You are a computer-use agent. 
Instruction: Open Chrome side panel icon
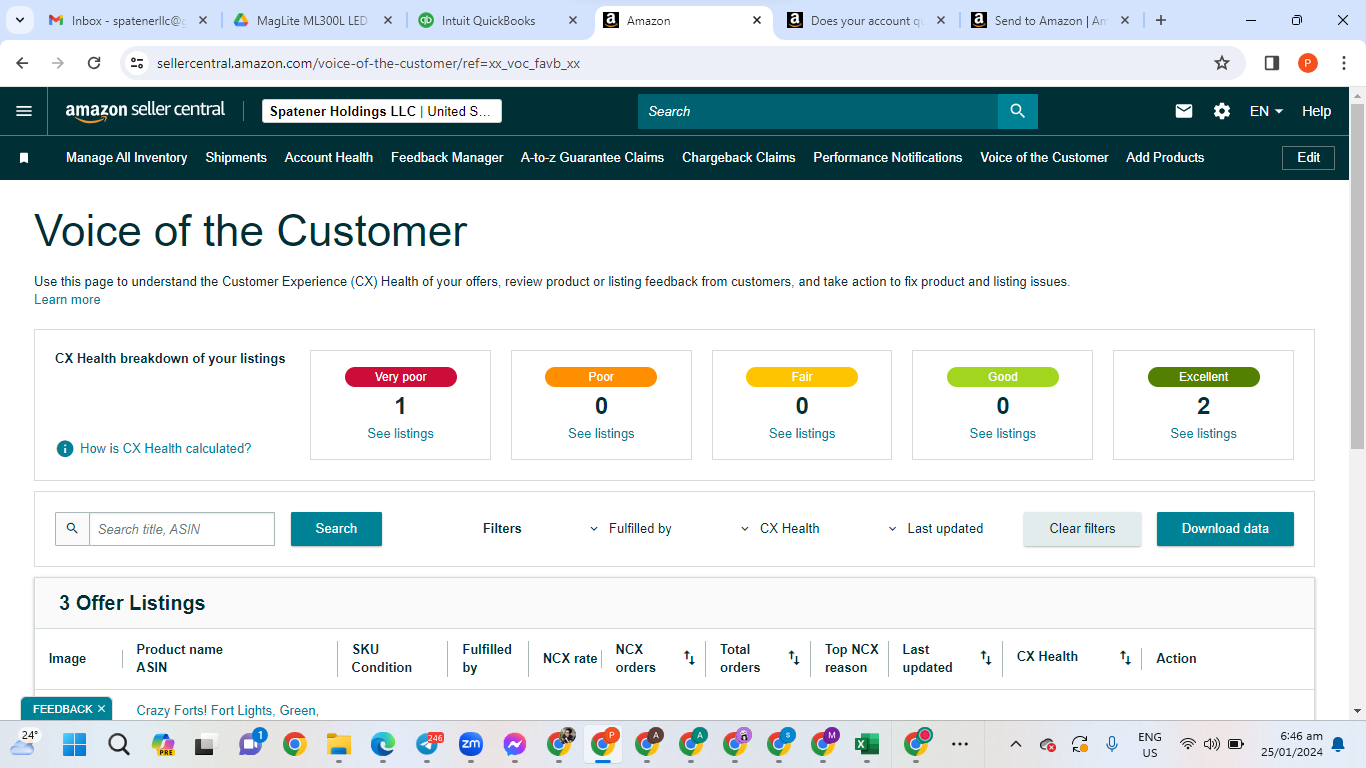click(1272, 63)
